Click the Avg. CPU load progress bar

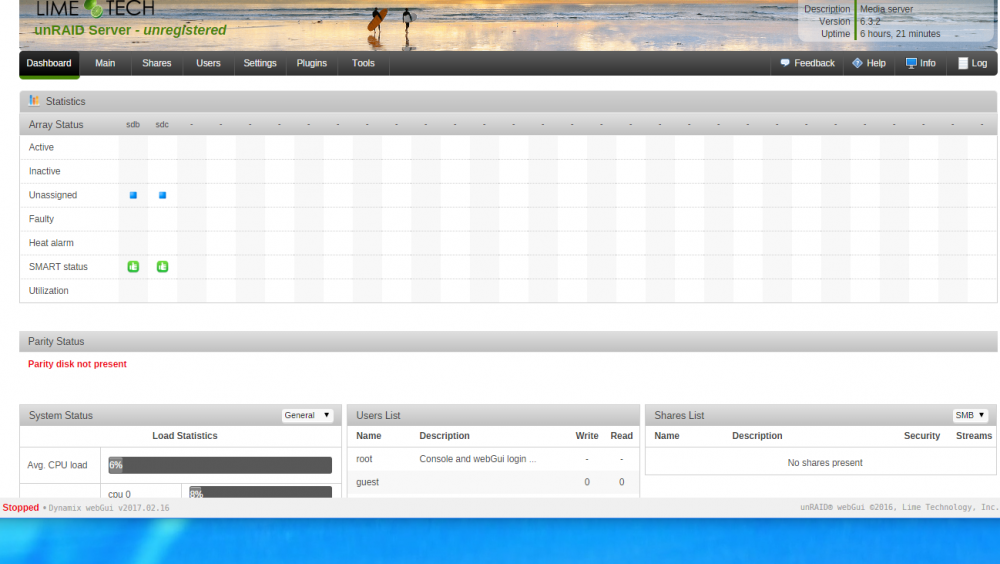pos(220,465)
